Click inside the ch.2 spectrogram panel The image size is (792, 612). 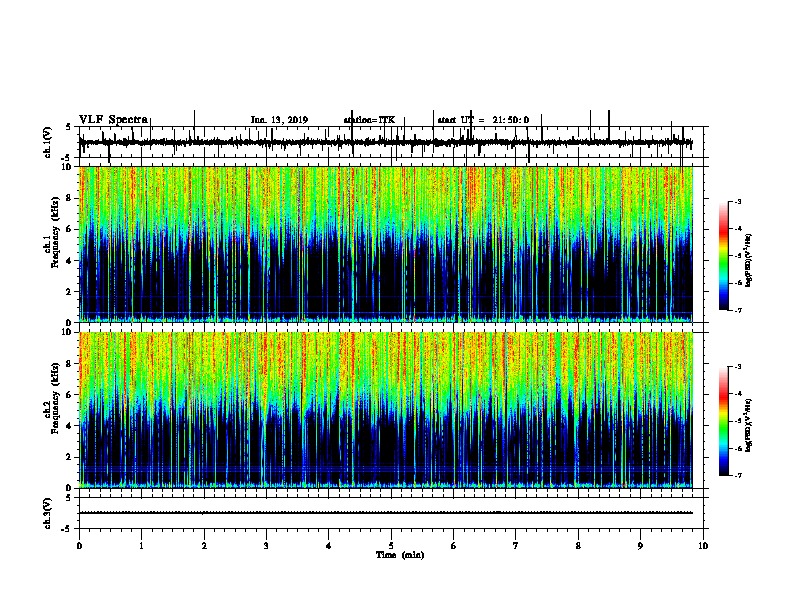[386, 410]
